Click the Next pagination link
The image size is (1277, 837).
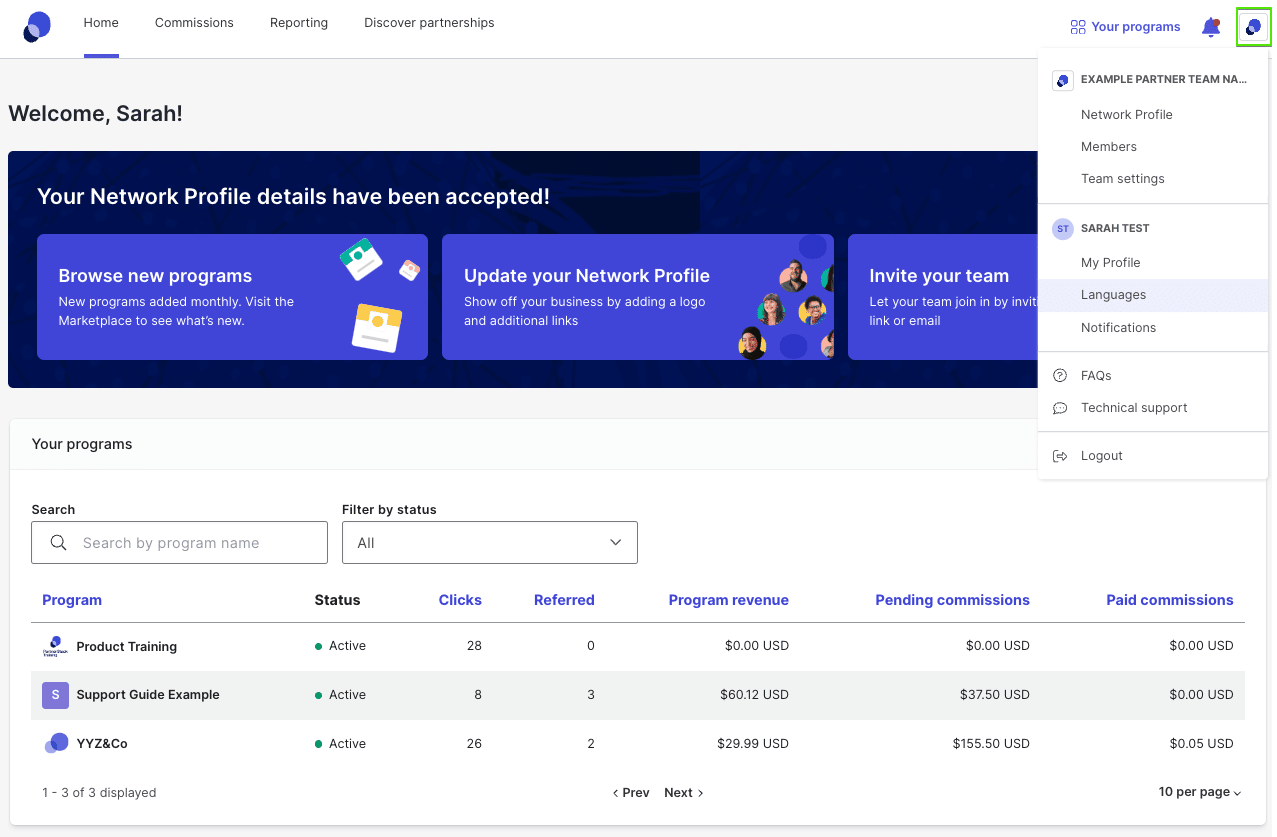pos(682,792)
